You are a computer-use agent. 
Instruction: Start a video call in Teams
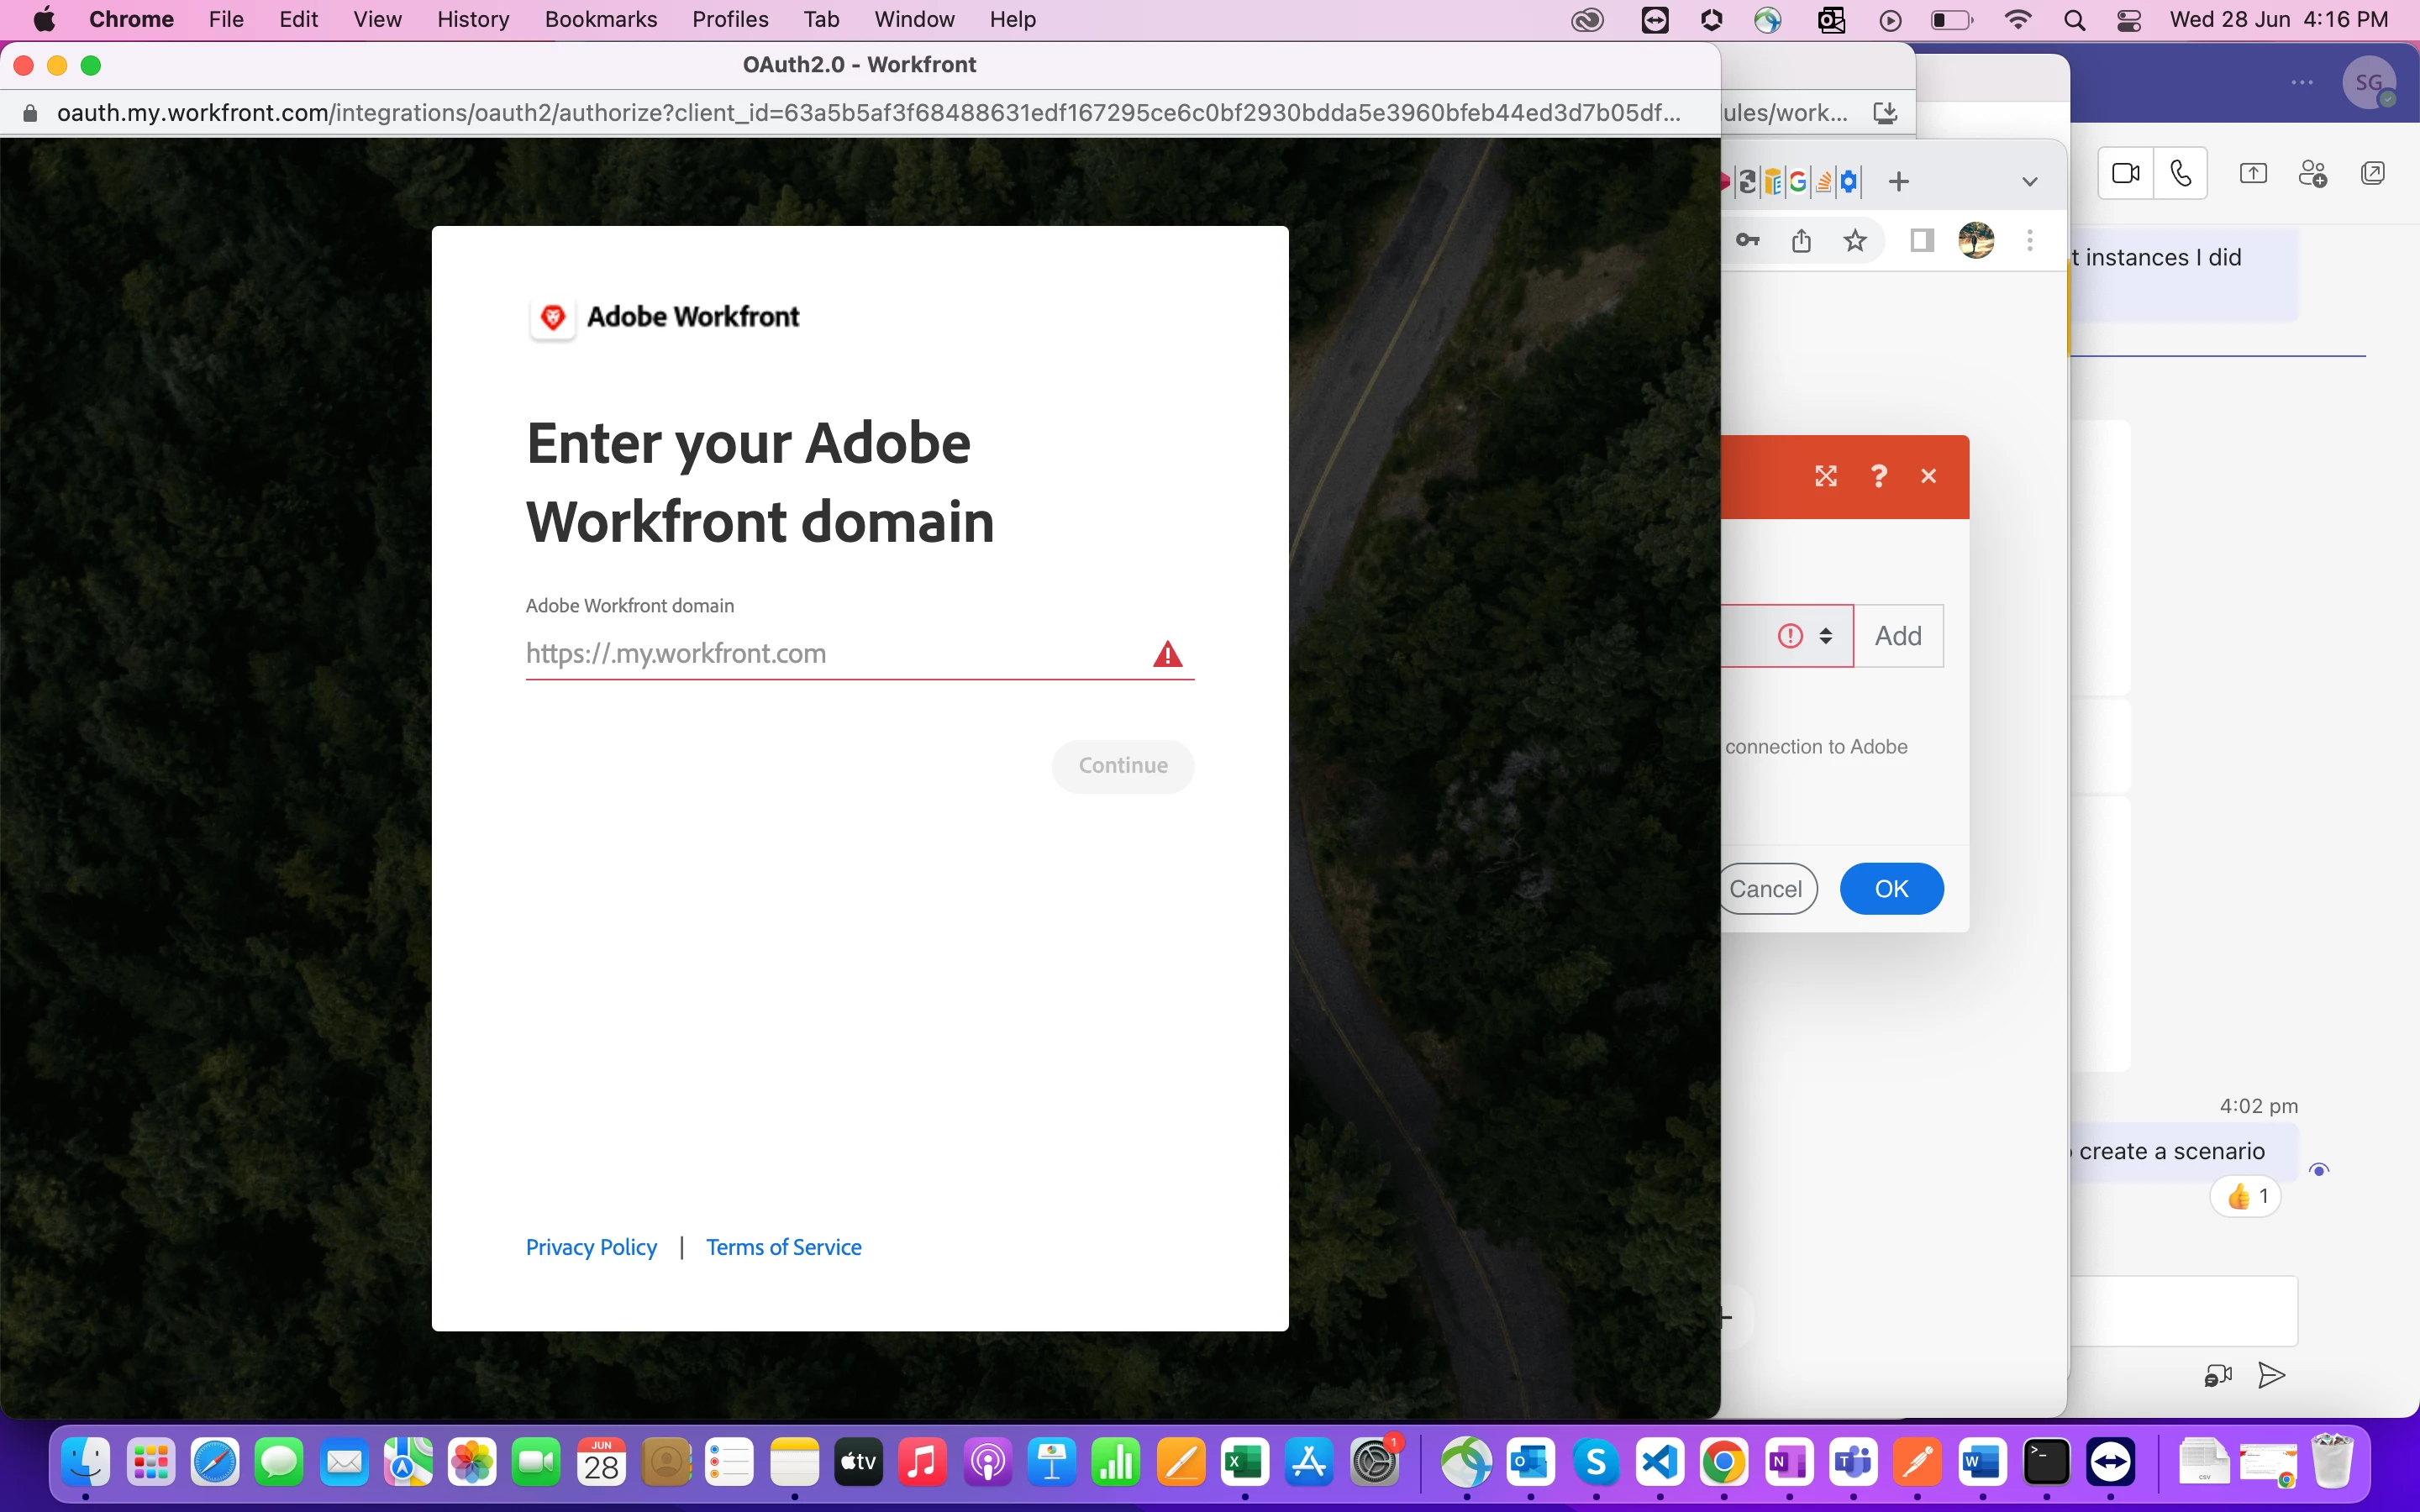[2125, 174]
